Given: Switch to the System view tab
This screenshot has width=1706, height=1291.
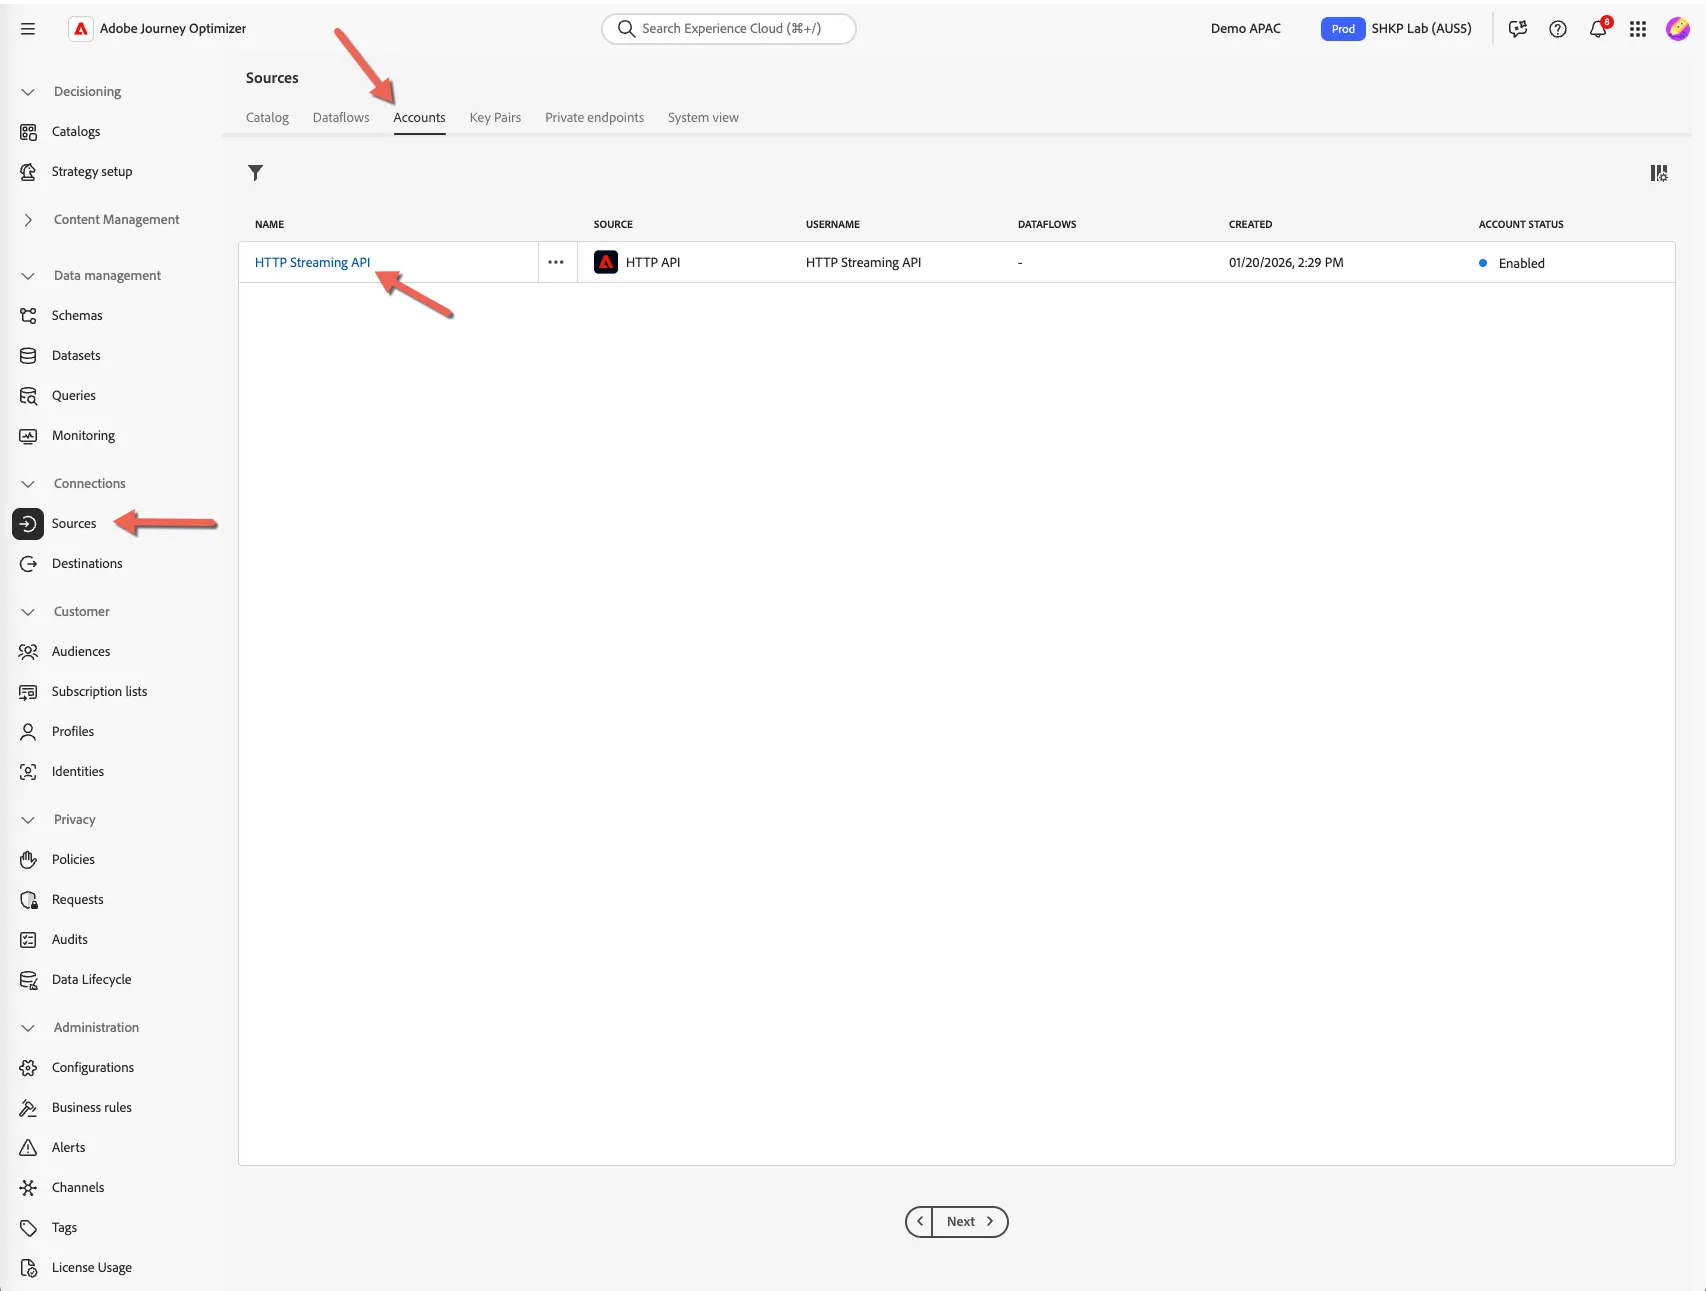Looking at the screenshot, I should (703, 117).
